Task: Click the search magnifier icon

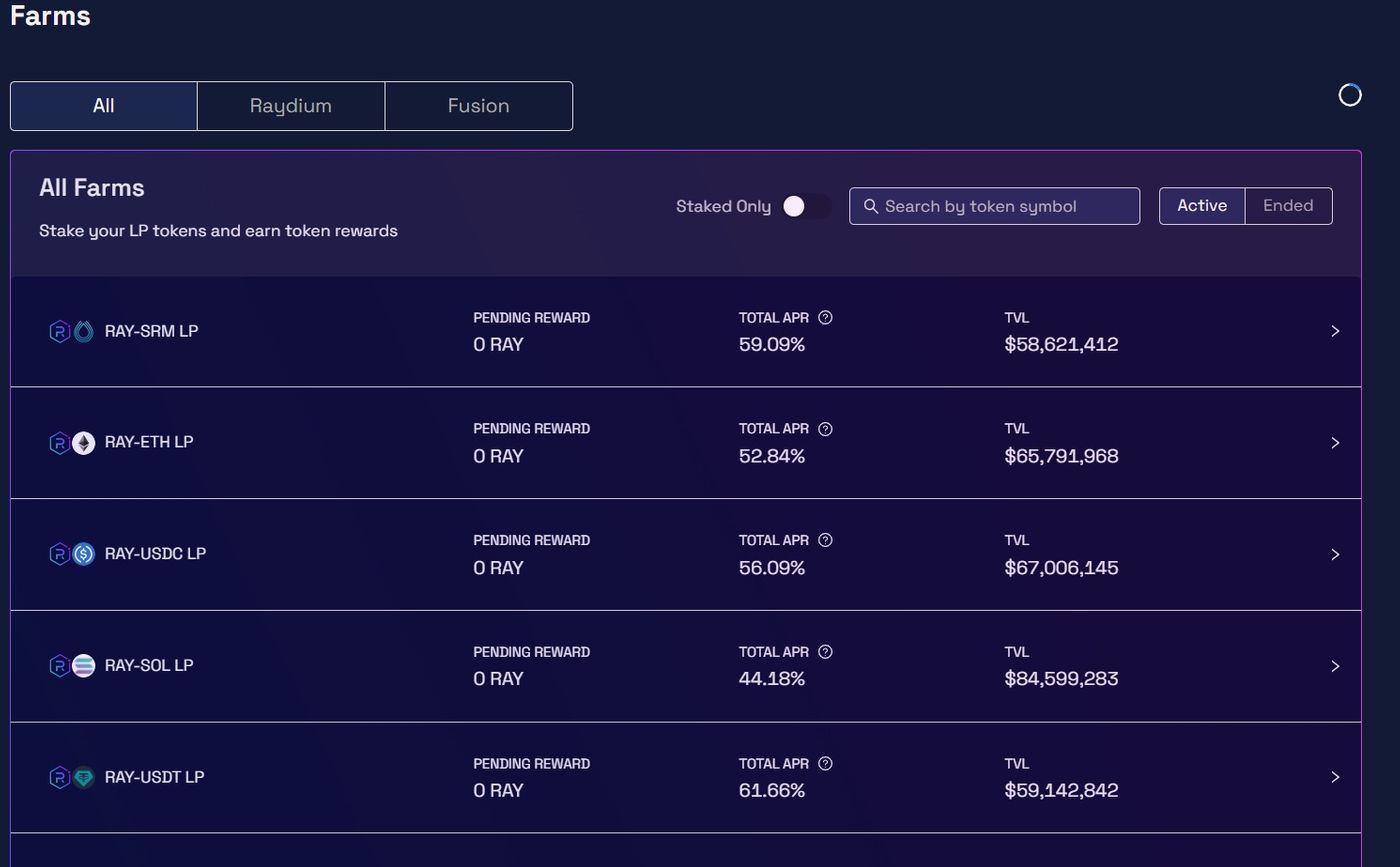Action: click(x=871, y=206)
